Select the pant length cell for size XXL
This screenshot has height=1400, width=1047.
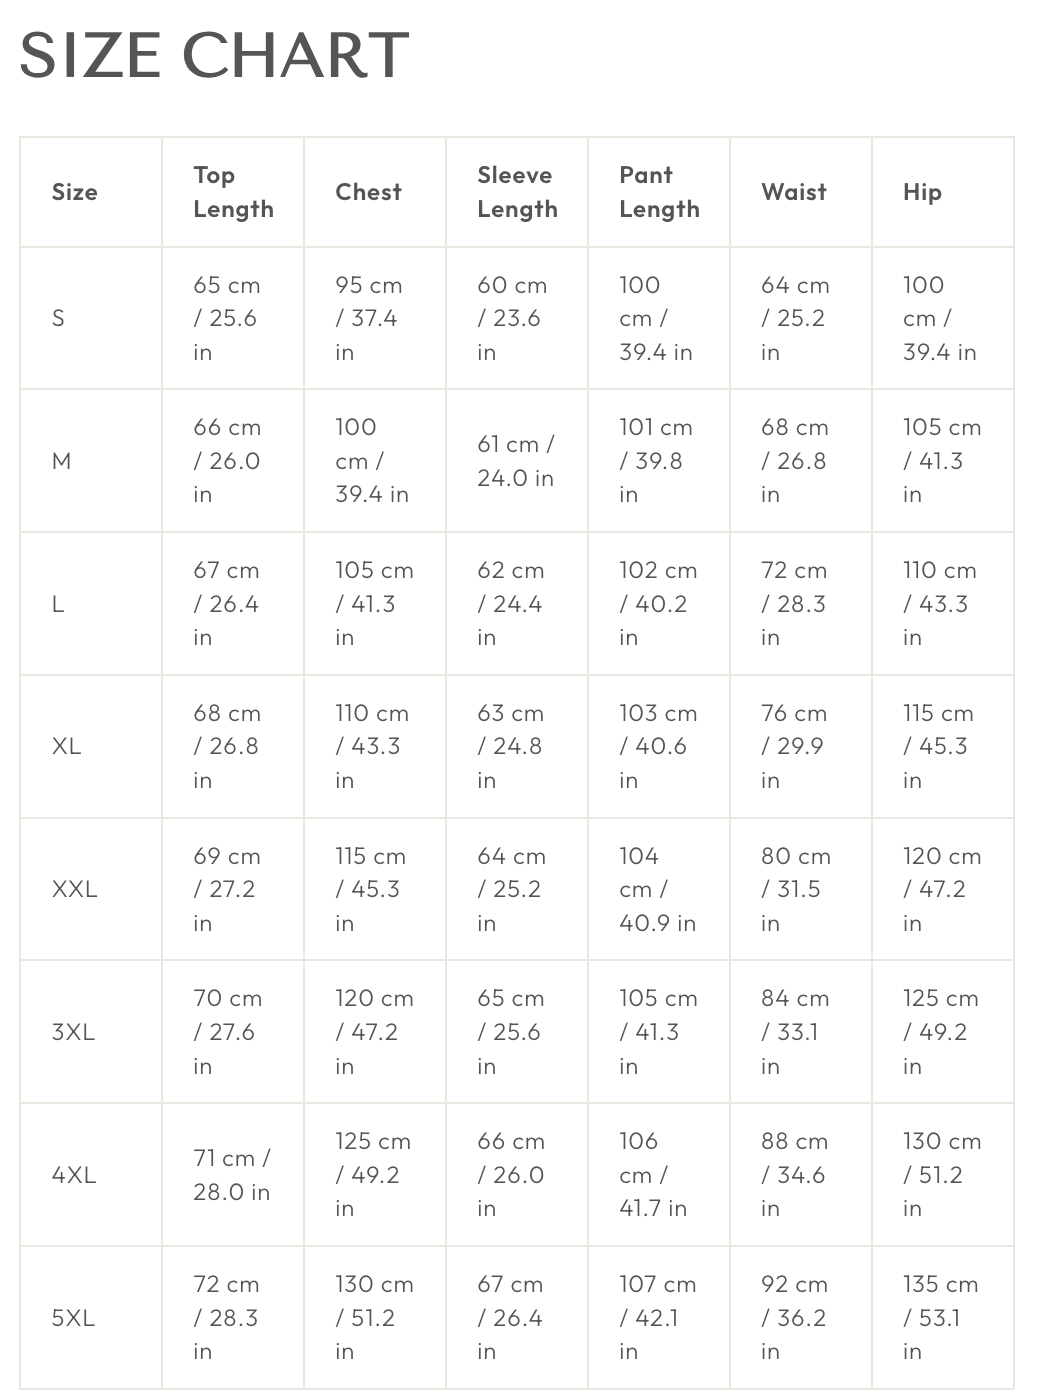coord(657,889)
